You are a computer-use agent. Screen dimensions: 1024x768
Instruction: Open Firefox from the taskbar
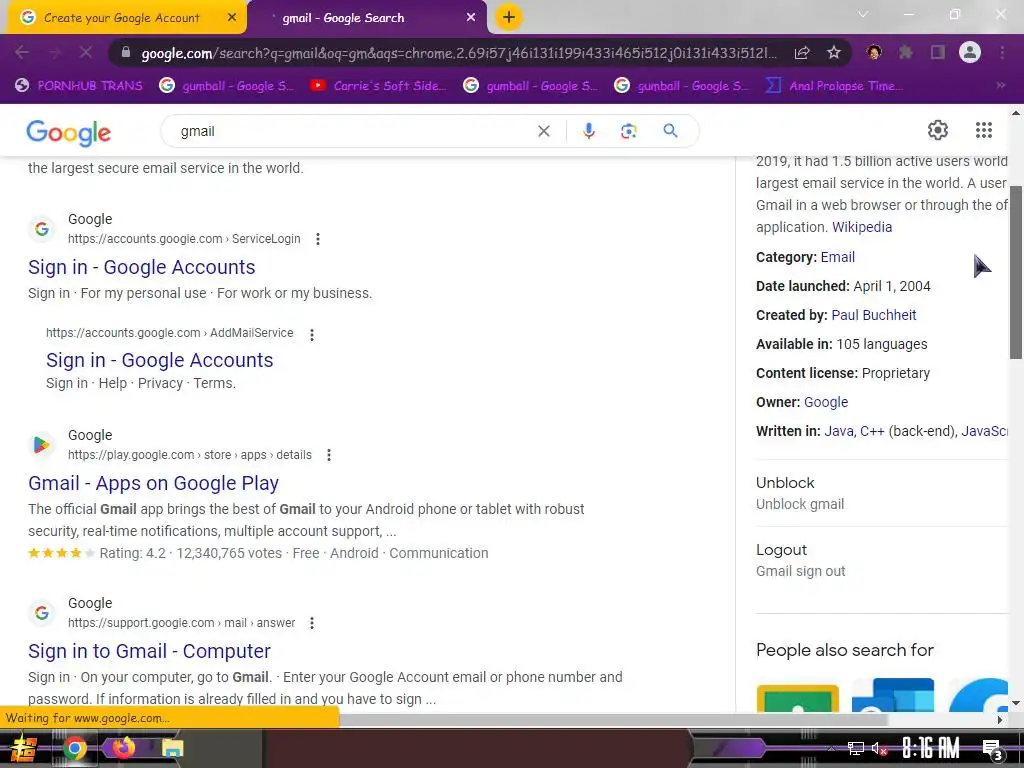click(x=123, y=748)
